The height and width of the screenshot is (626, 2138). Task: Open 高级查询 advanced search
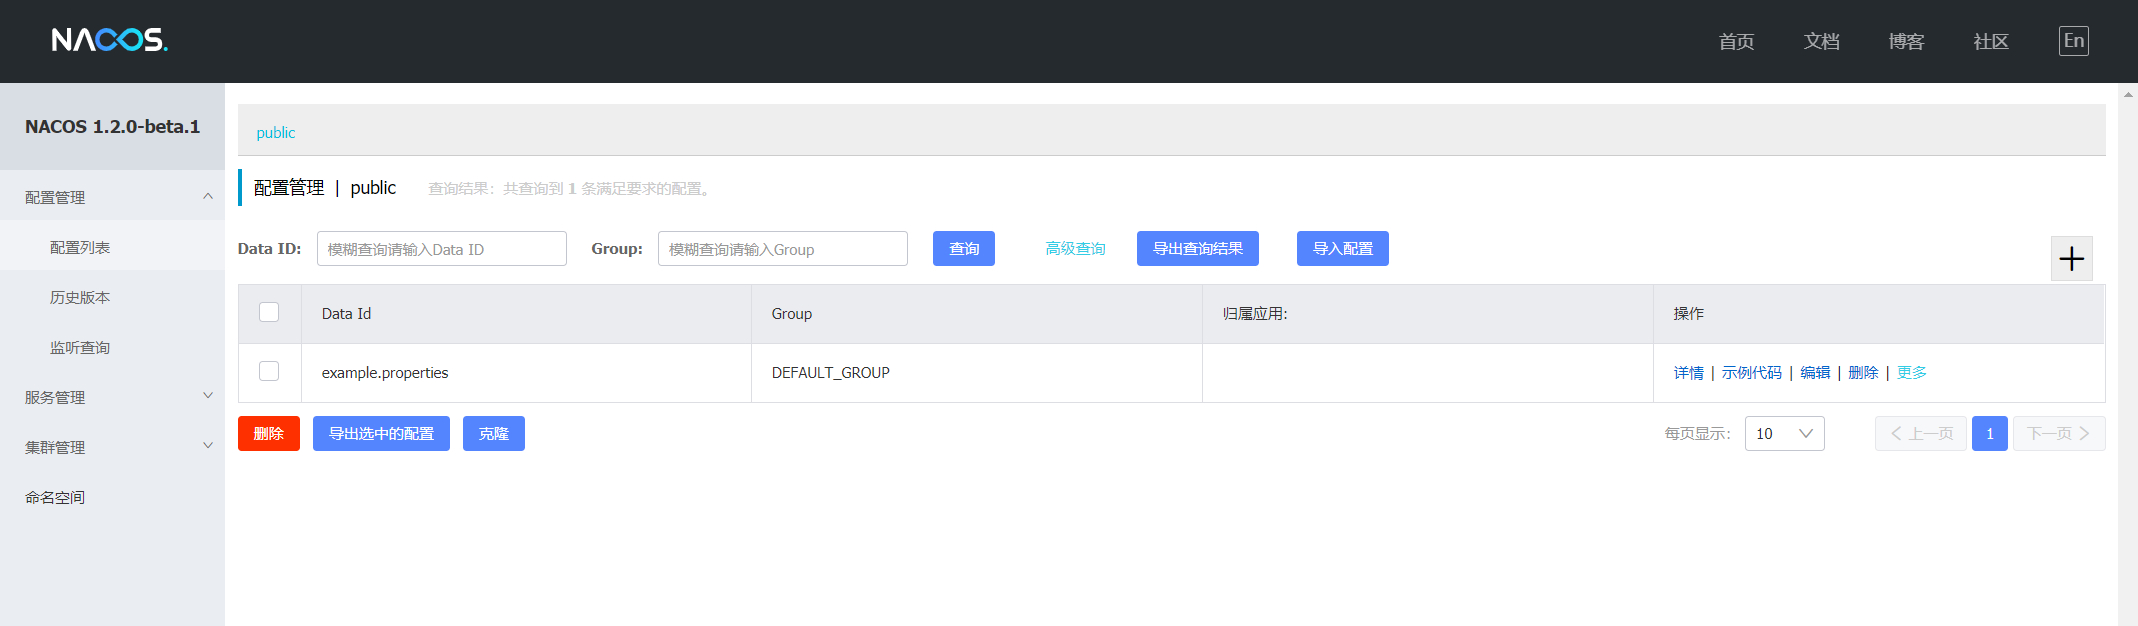tap(1075, 248)
